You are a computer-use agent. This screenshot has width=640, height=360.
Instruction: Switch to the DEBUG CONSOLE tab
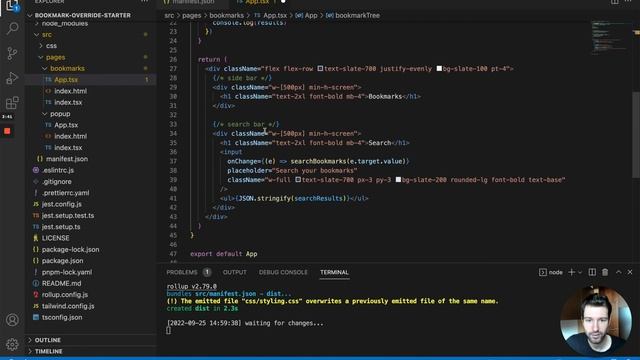283,272
